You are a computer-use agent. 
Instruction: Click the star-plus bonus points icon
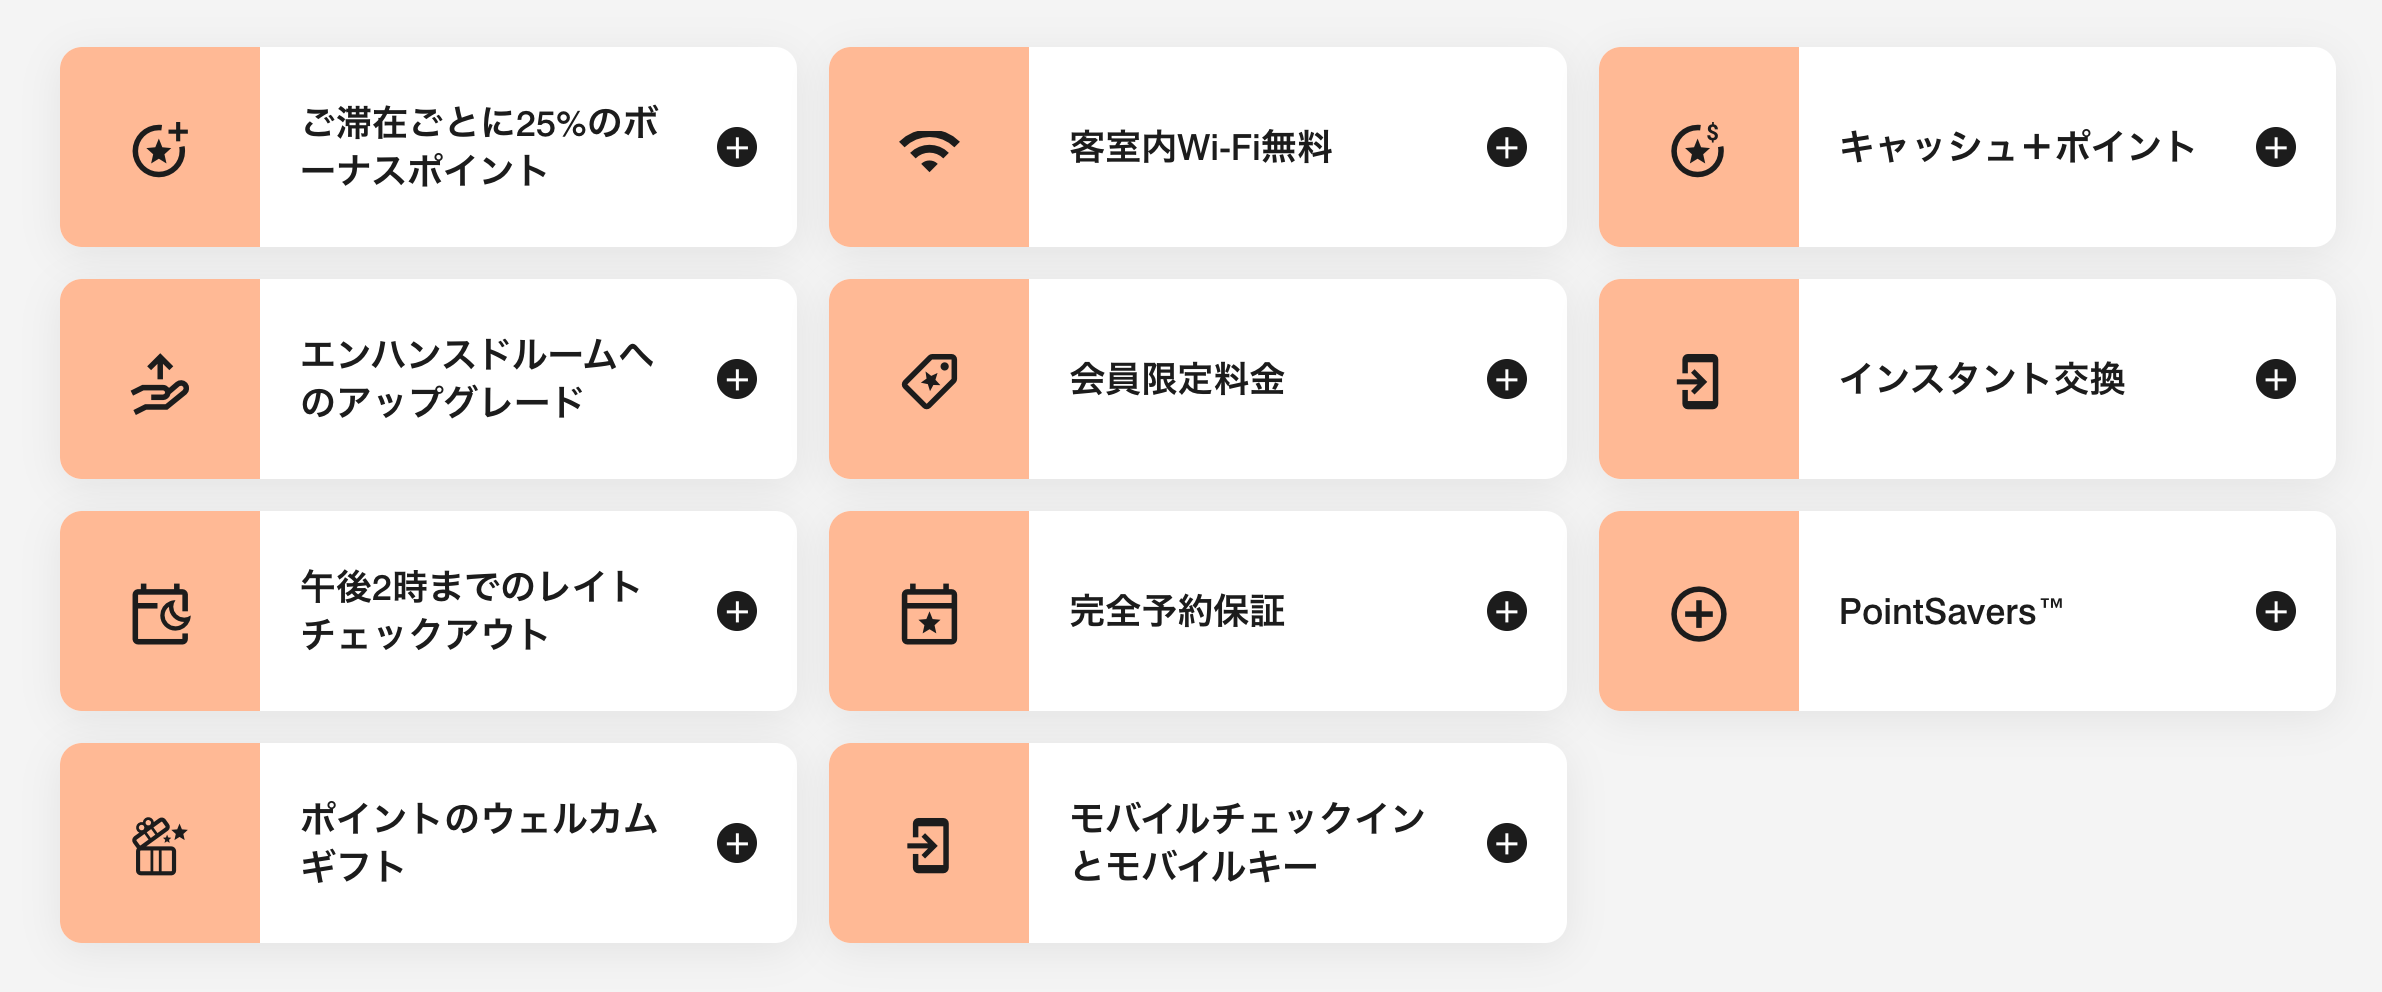[x=160, y=149]
